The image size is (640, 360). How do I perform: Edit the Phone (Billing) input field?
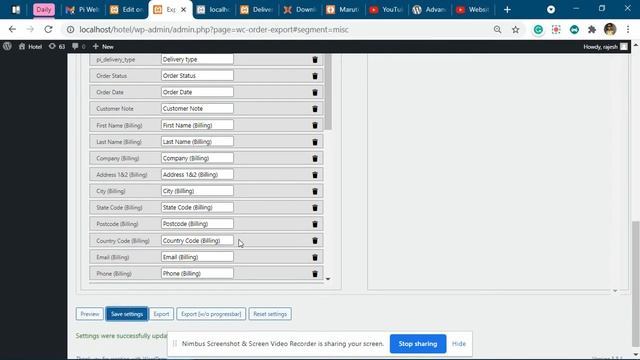click(x=197, y=273)
